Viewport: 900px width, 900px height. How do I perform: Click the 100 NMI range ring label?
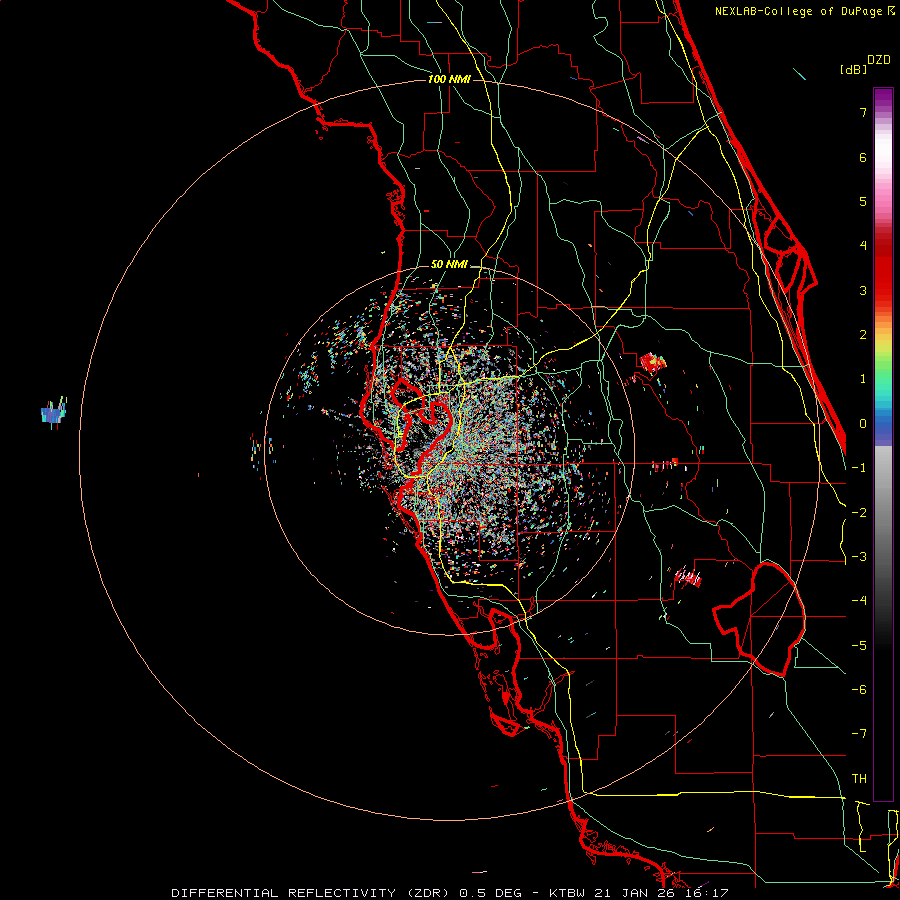click(449, 79)
